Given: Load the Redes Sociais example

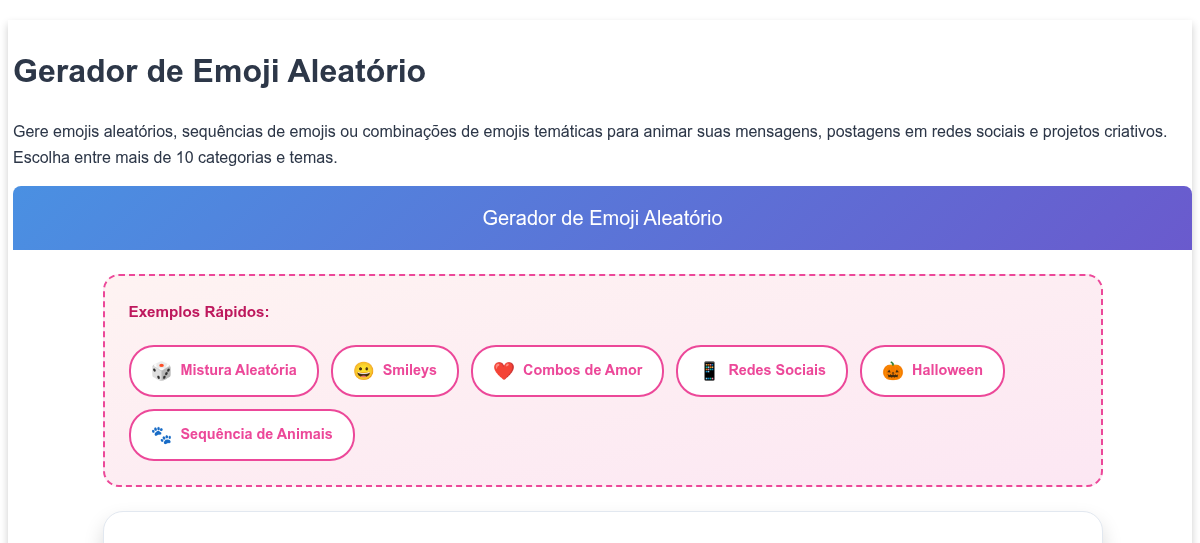Looking at the screenshot, I should [762, 371].
